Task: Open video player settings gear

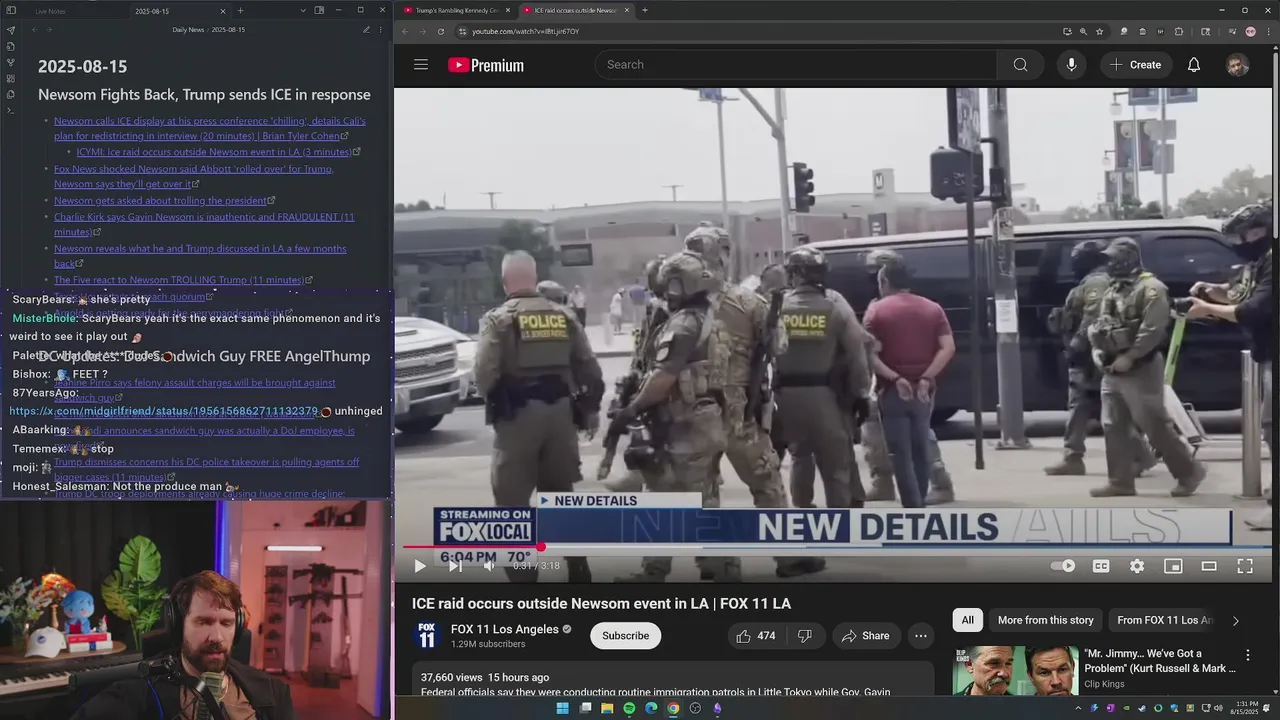Action: coord(1137,566)
